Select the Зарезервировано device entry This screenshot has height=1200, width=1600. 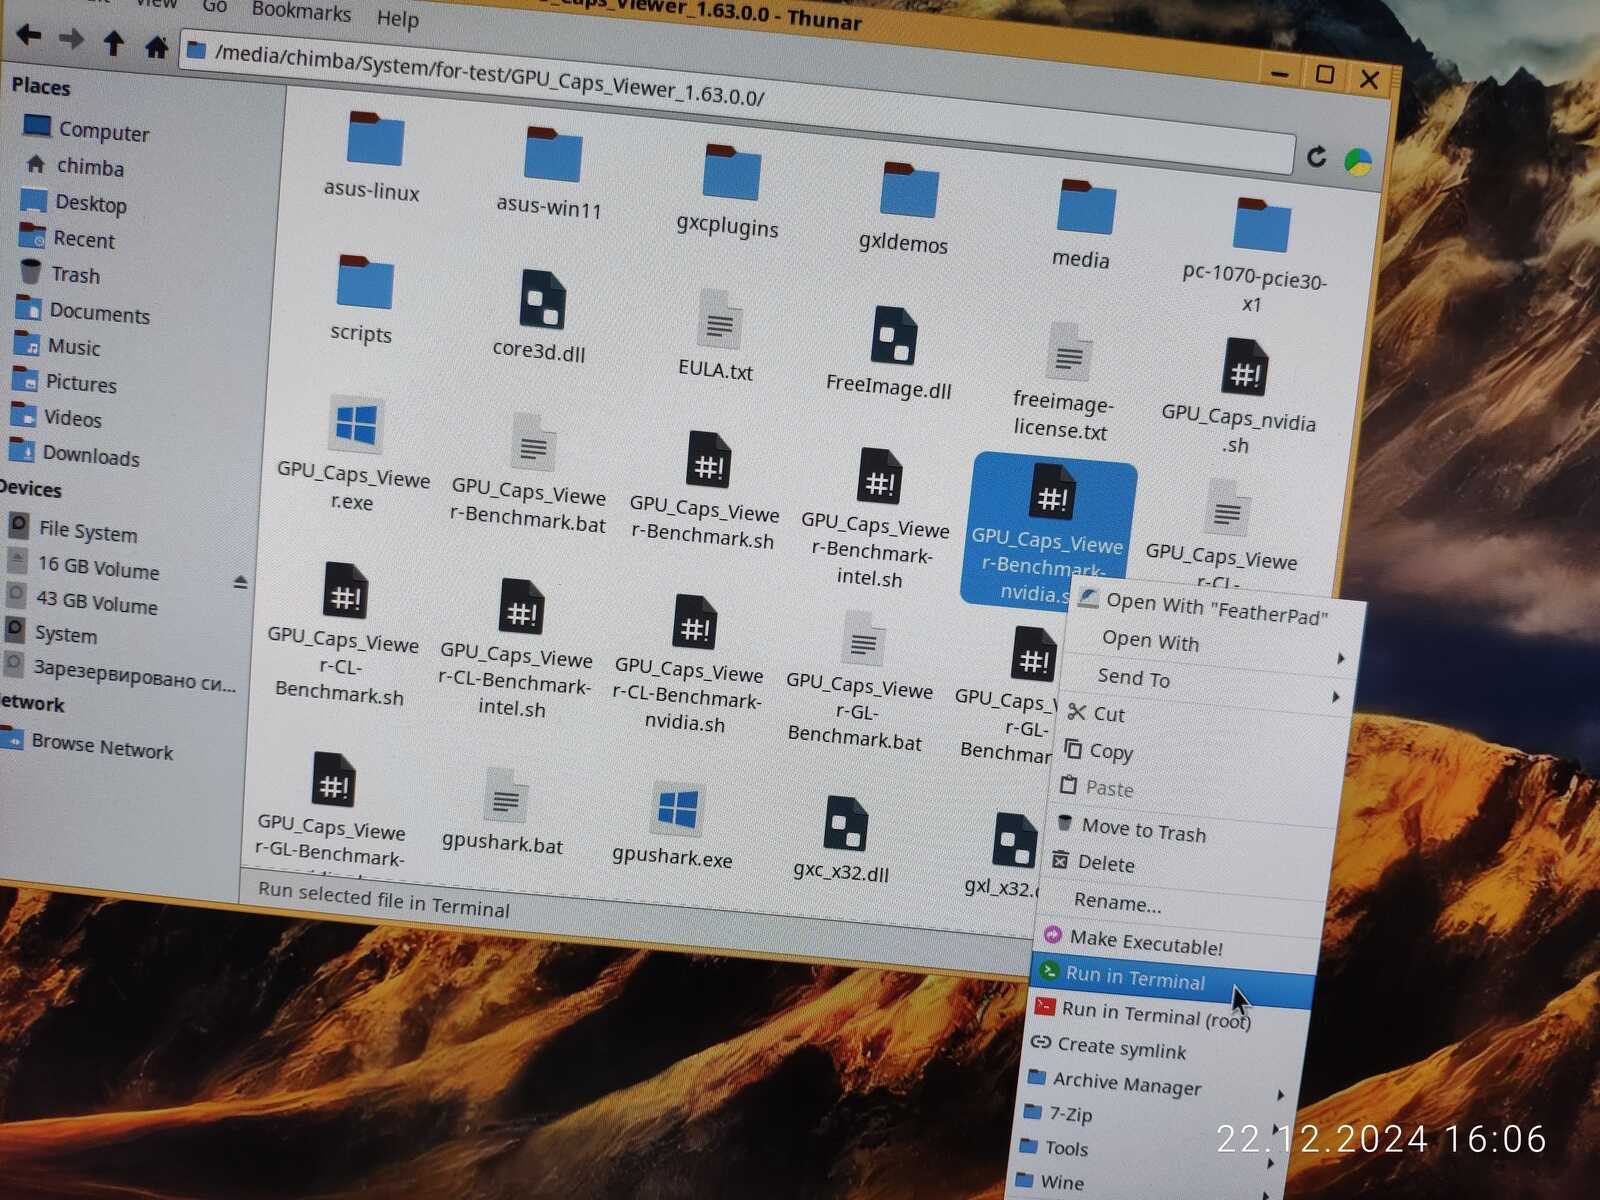pyautogui.click(x=120, y=672)
